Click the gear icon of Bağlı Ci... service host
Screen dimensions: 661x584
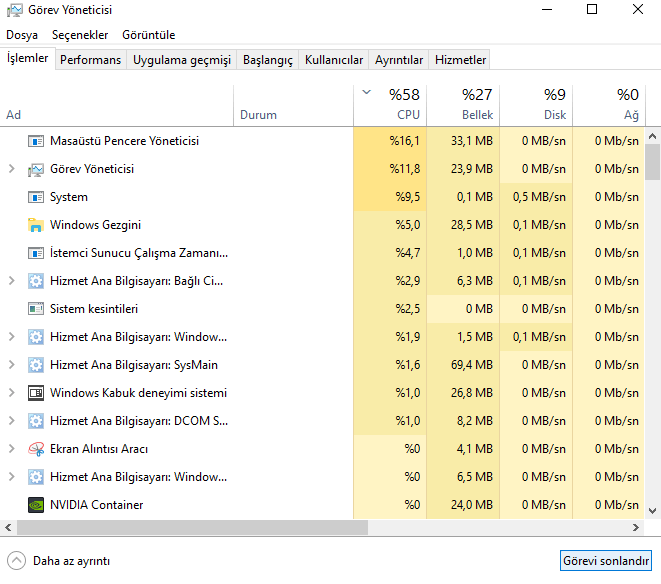[x=36, y=281]
